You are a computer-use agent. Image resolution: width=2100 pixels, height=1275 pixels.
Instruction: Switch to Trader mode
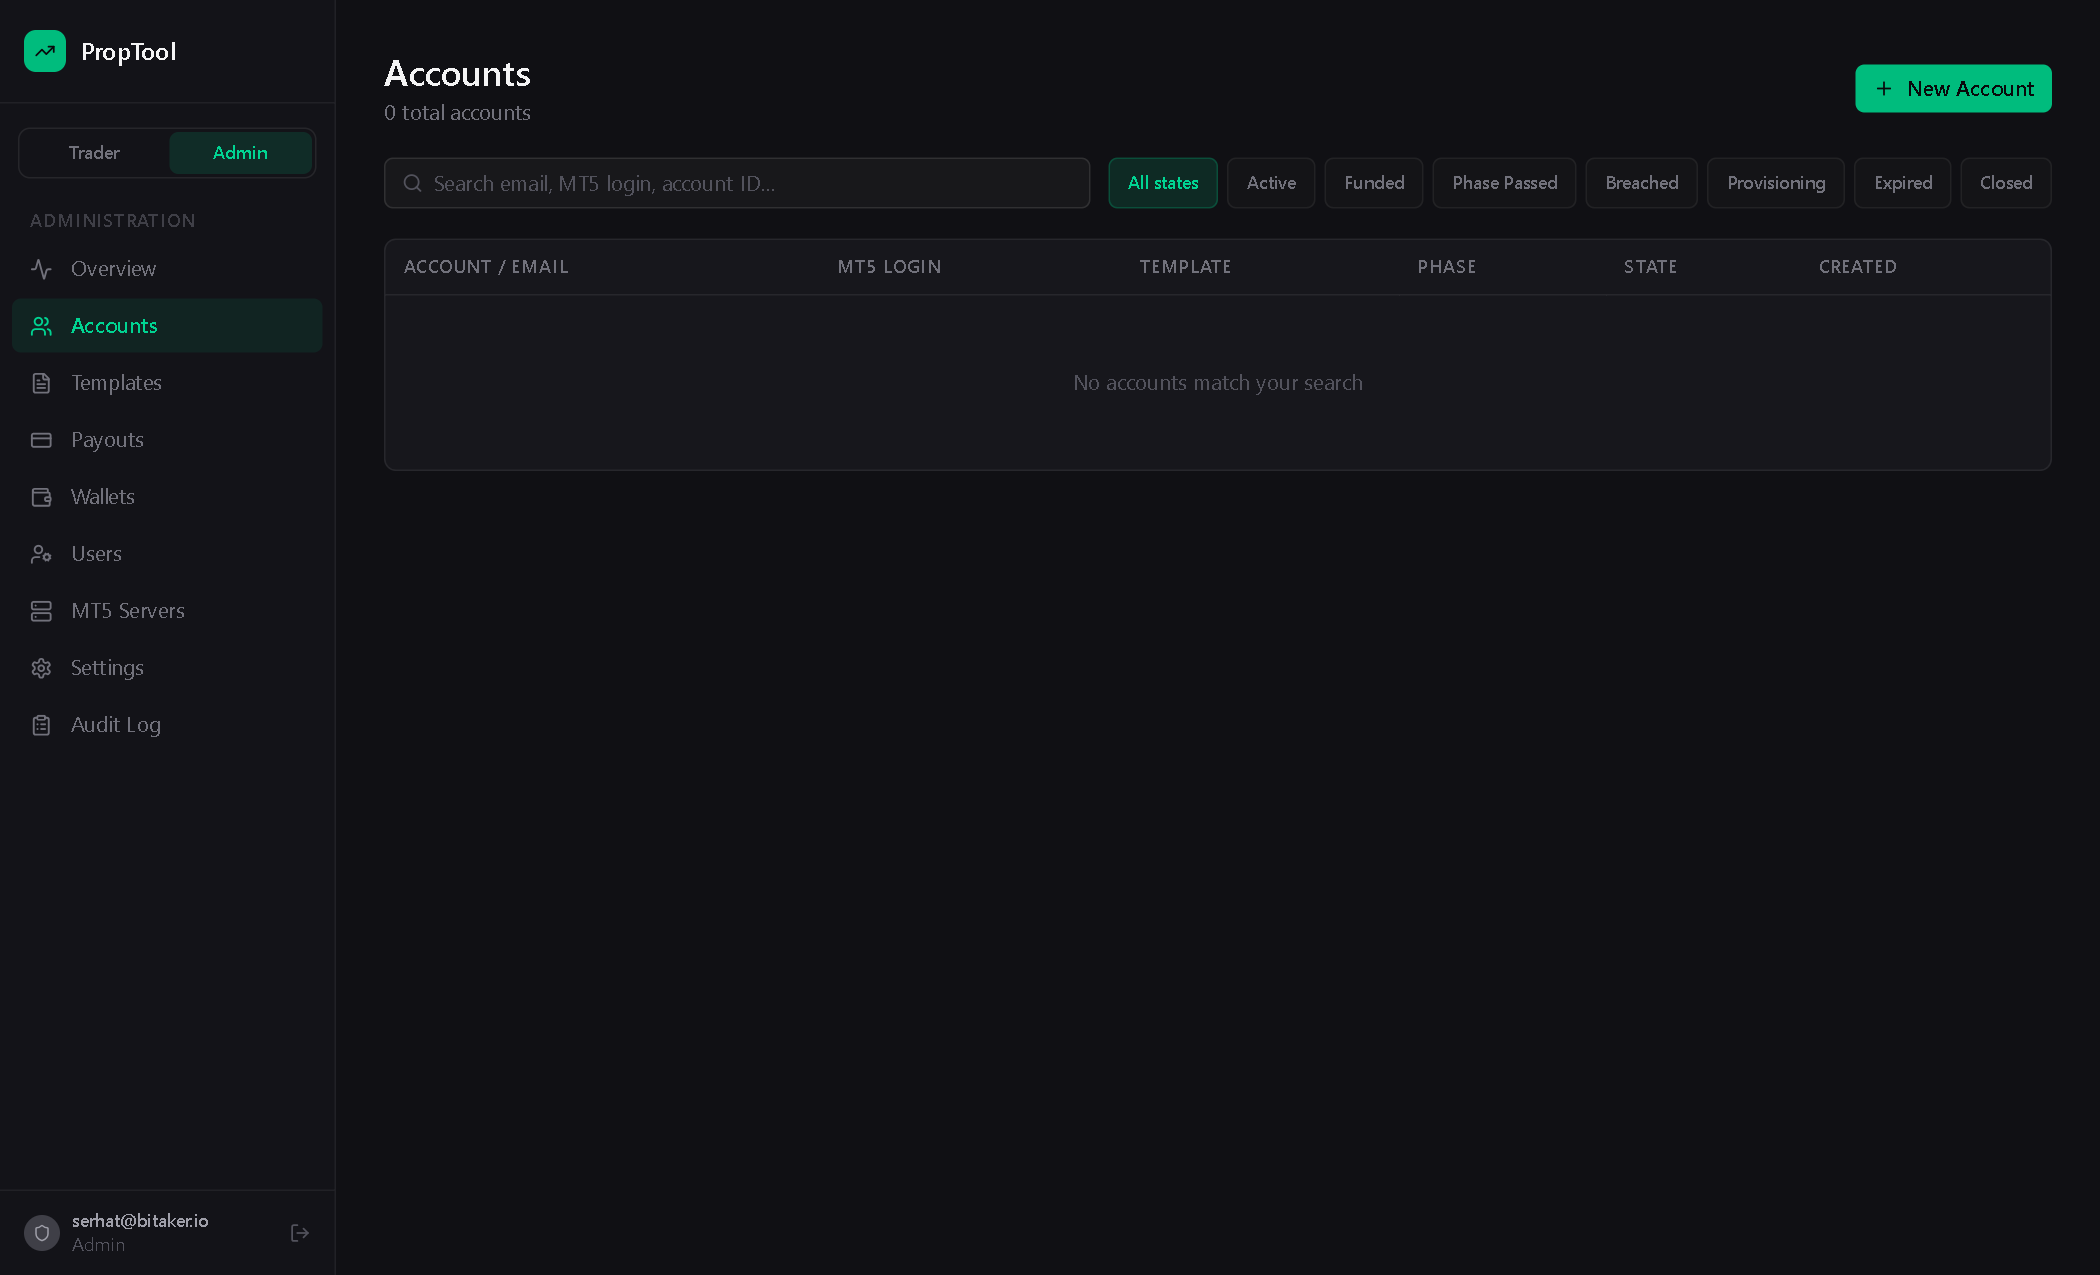click(94, 153)
